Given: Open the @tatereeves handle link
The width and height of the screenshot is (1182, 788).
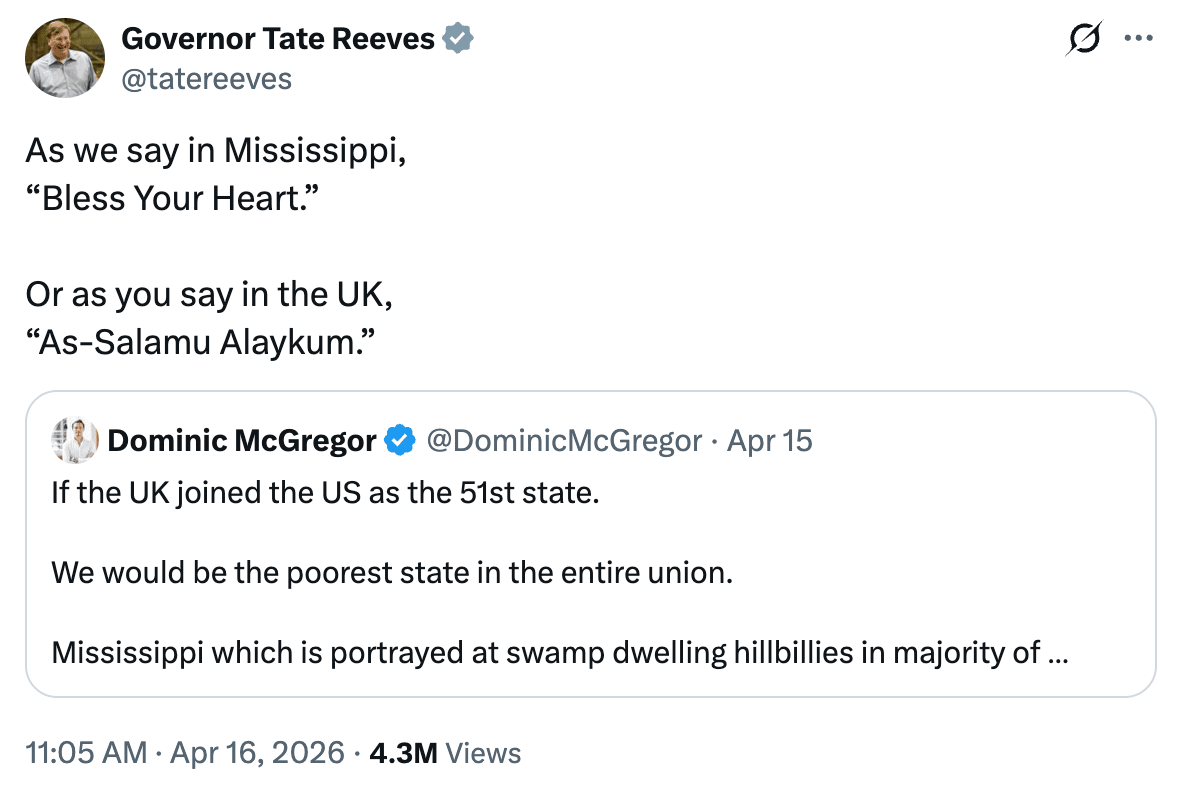Looking at the screenshot, I should pyautogui.click(x=206, y=78).
